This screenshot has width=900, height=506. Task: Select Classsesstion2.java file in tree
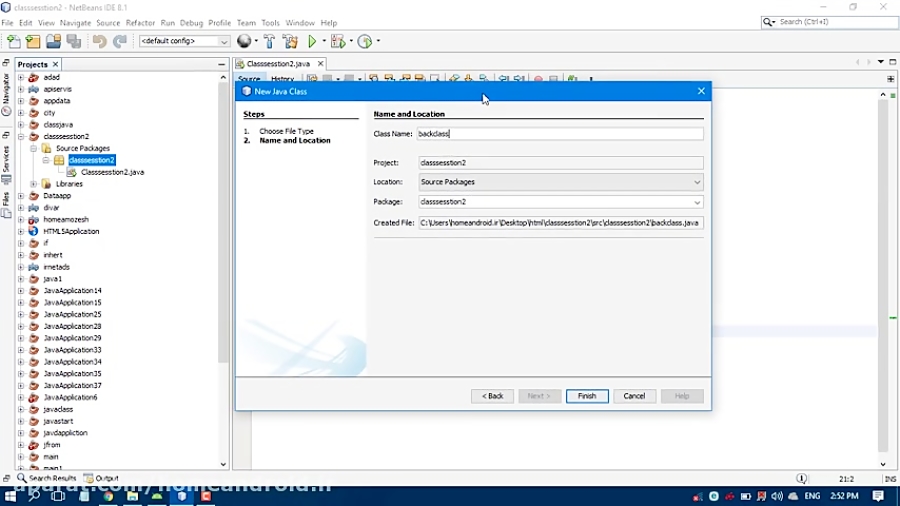pos(112,172)
